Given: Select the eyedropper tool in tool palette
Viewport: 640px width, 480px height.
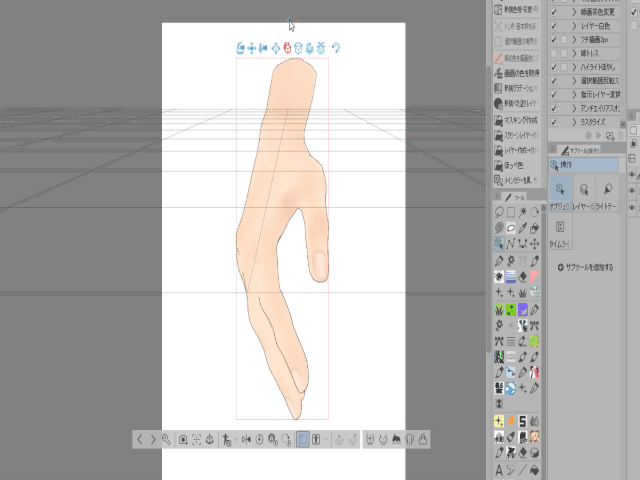Looking at the screenshot, I should [x=522, y=228].
